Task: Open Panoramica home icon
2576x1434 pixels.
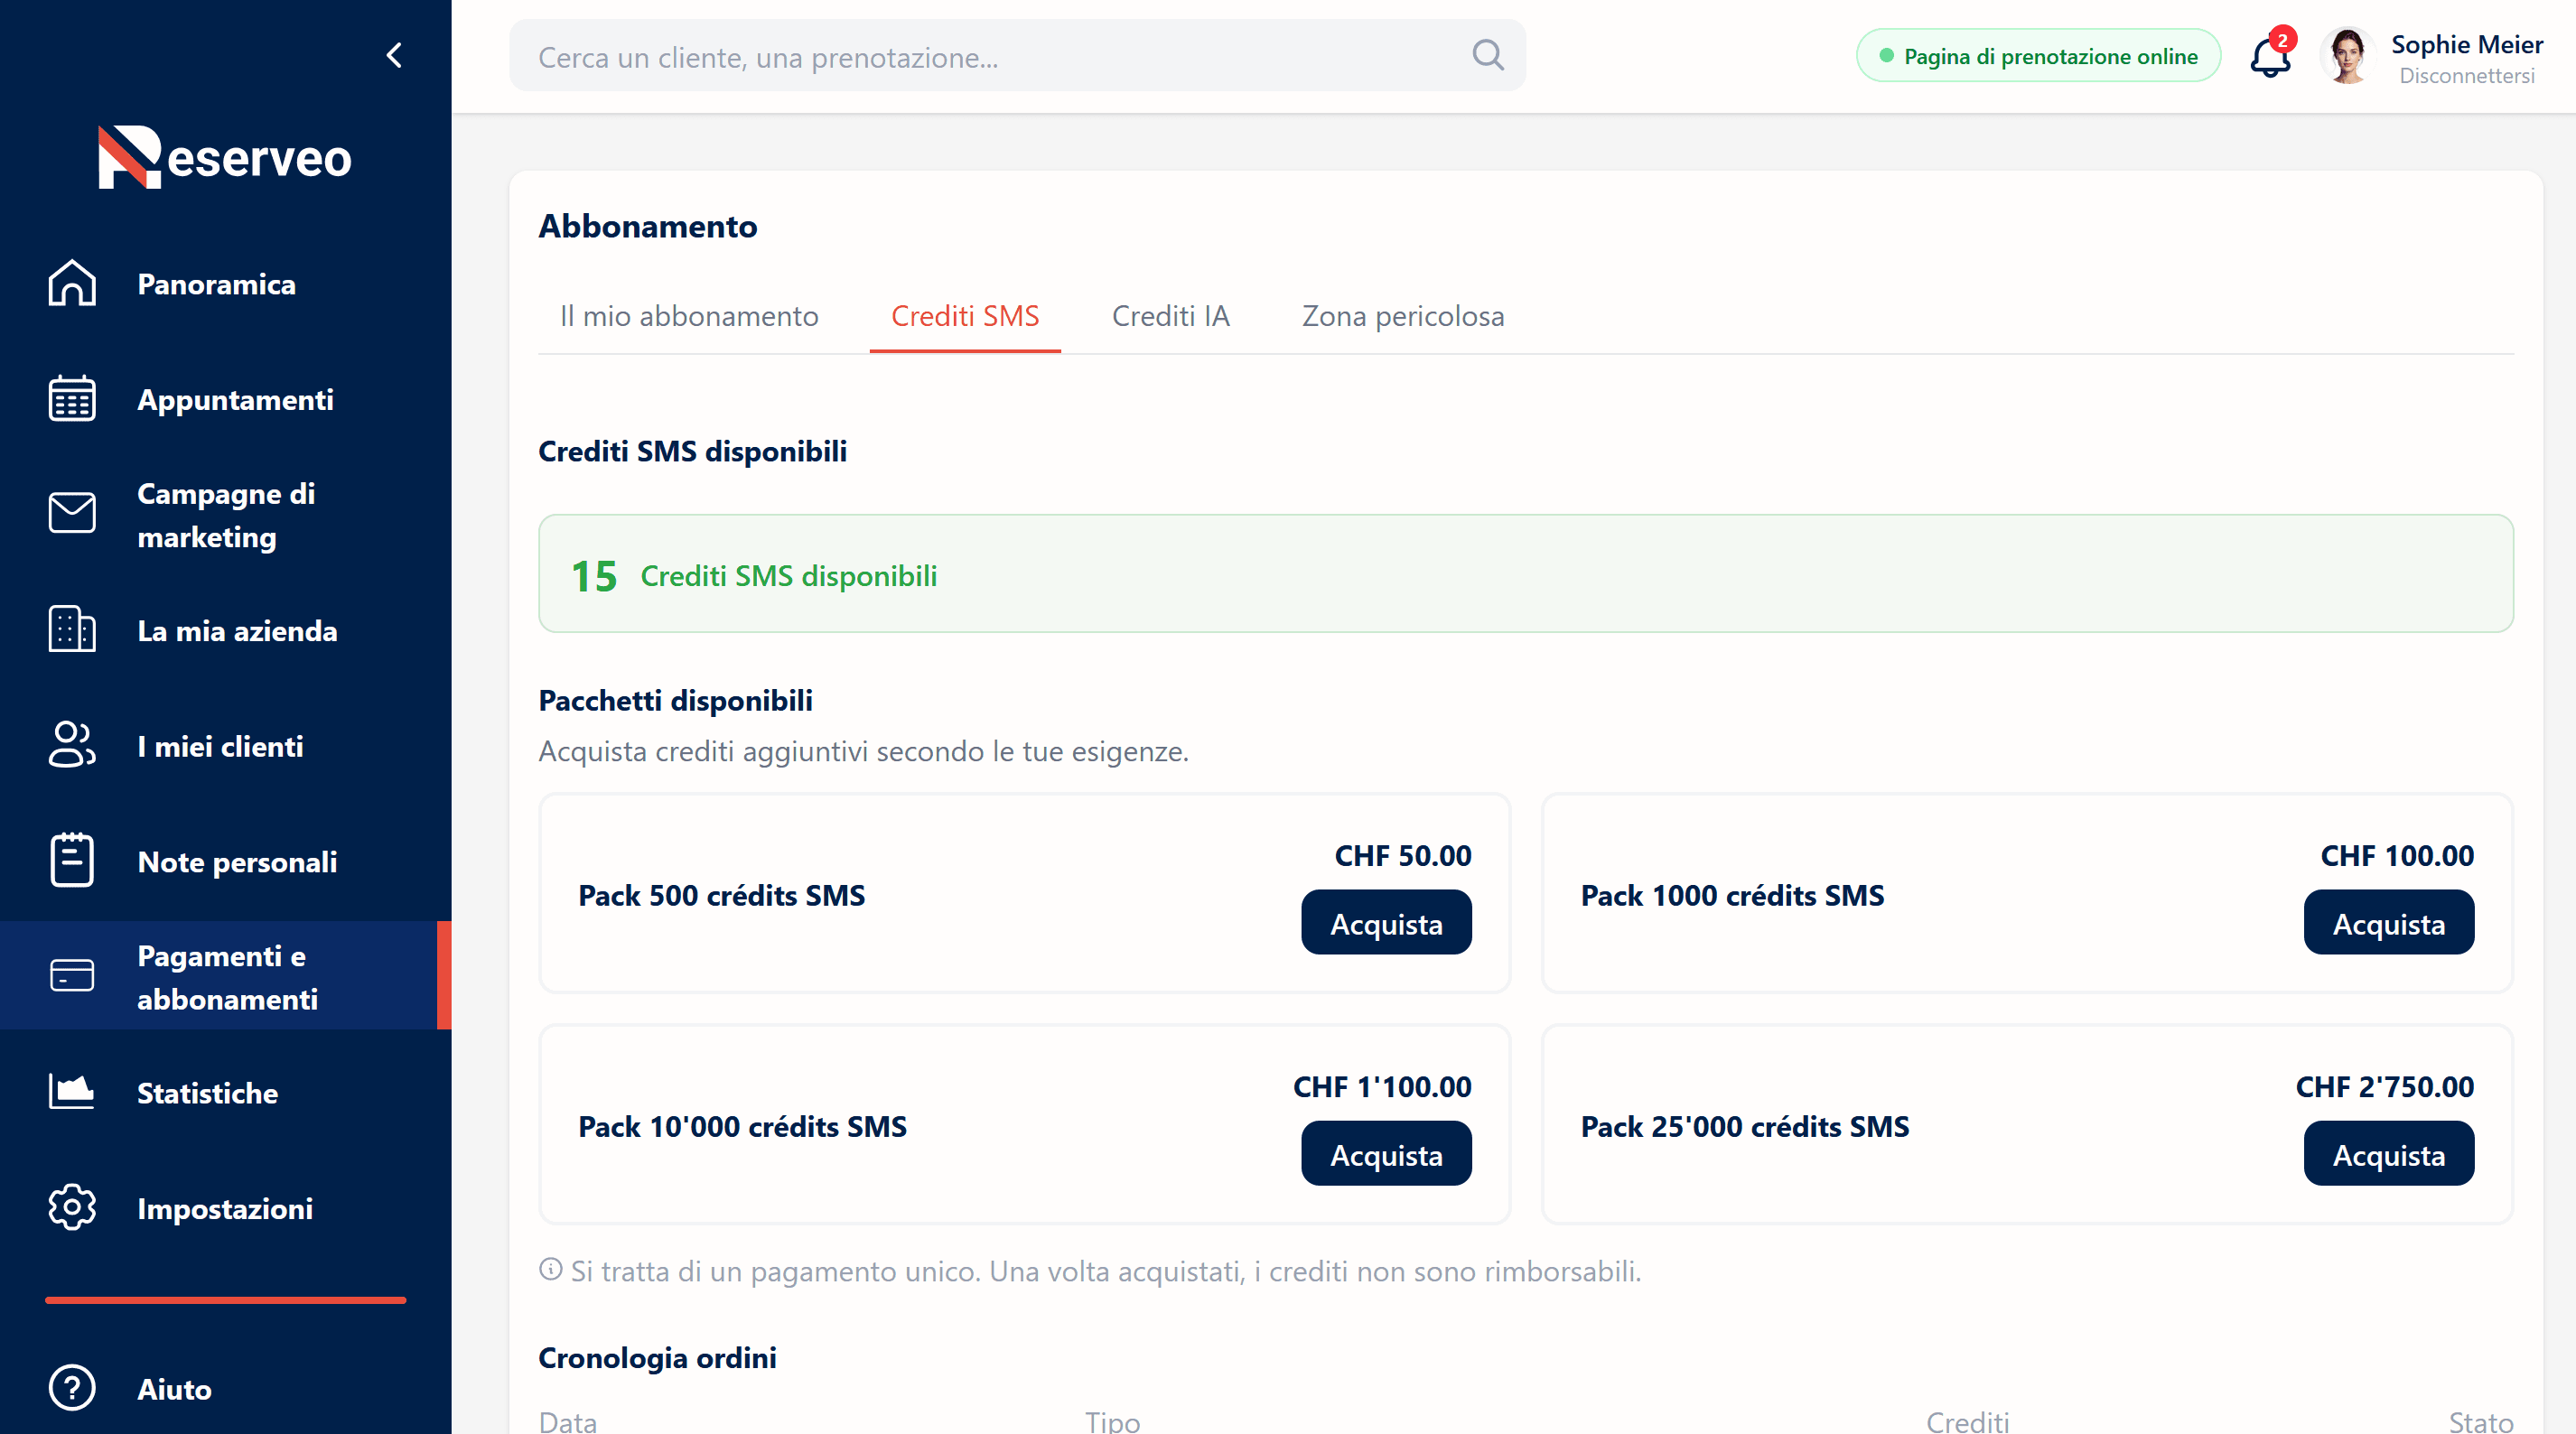Action: [x=72, y=284]
